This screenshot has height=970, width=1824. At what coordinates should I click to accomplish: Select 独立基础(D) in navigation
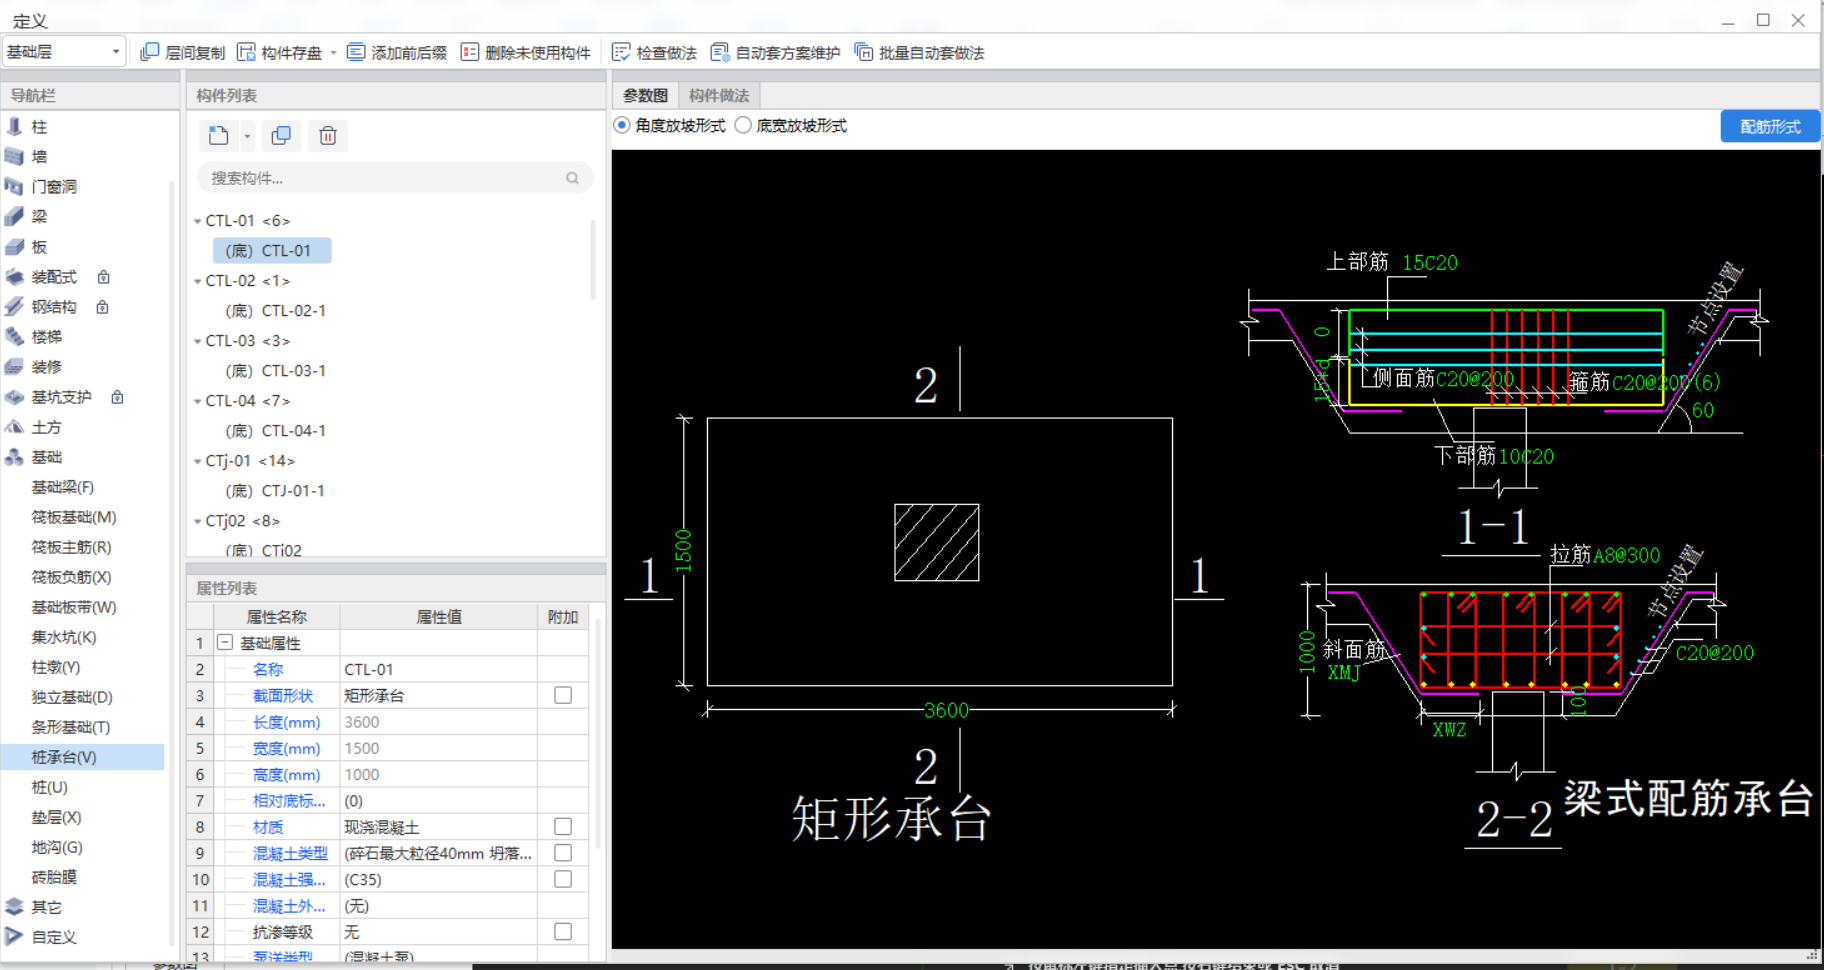pos(71,697)
